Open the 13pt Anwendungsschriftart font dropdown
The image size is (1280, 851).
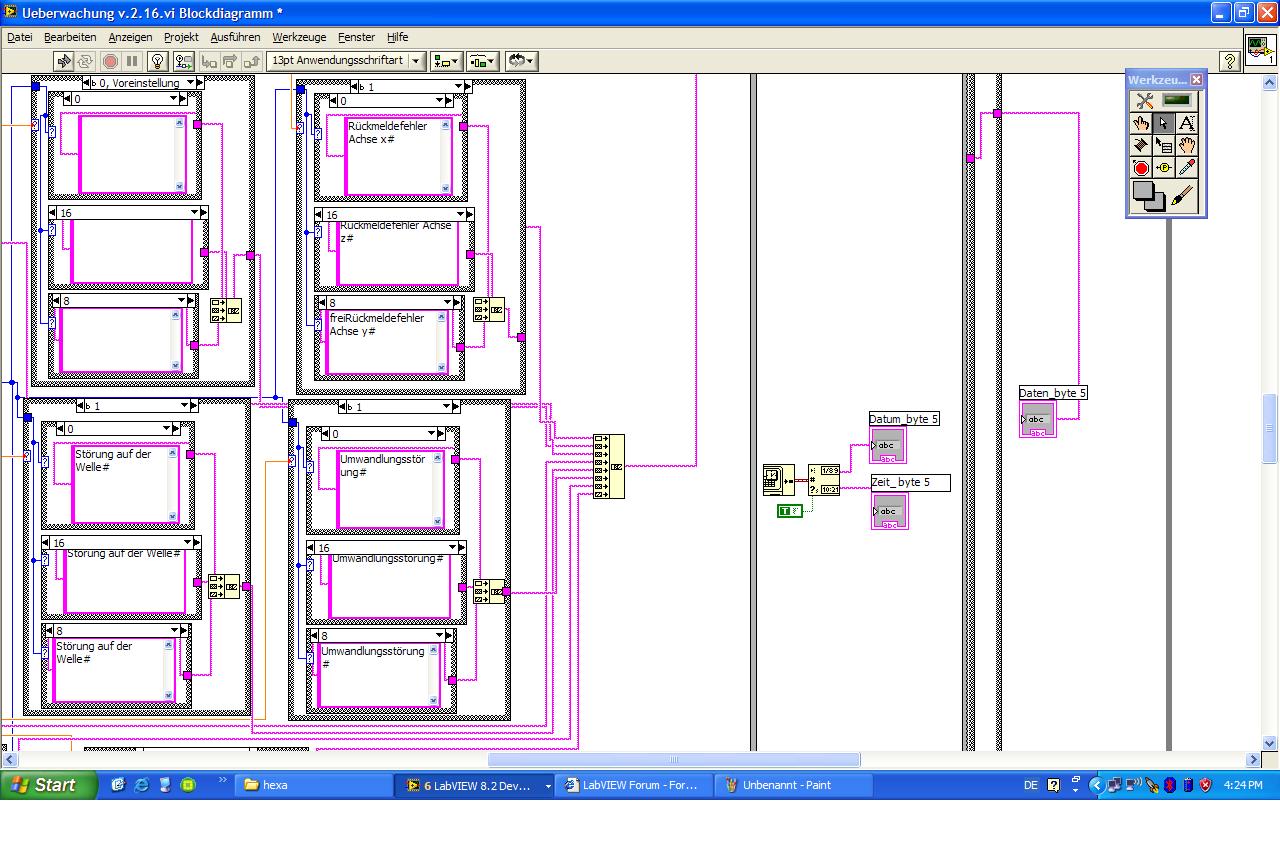coord(346,61)
